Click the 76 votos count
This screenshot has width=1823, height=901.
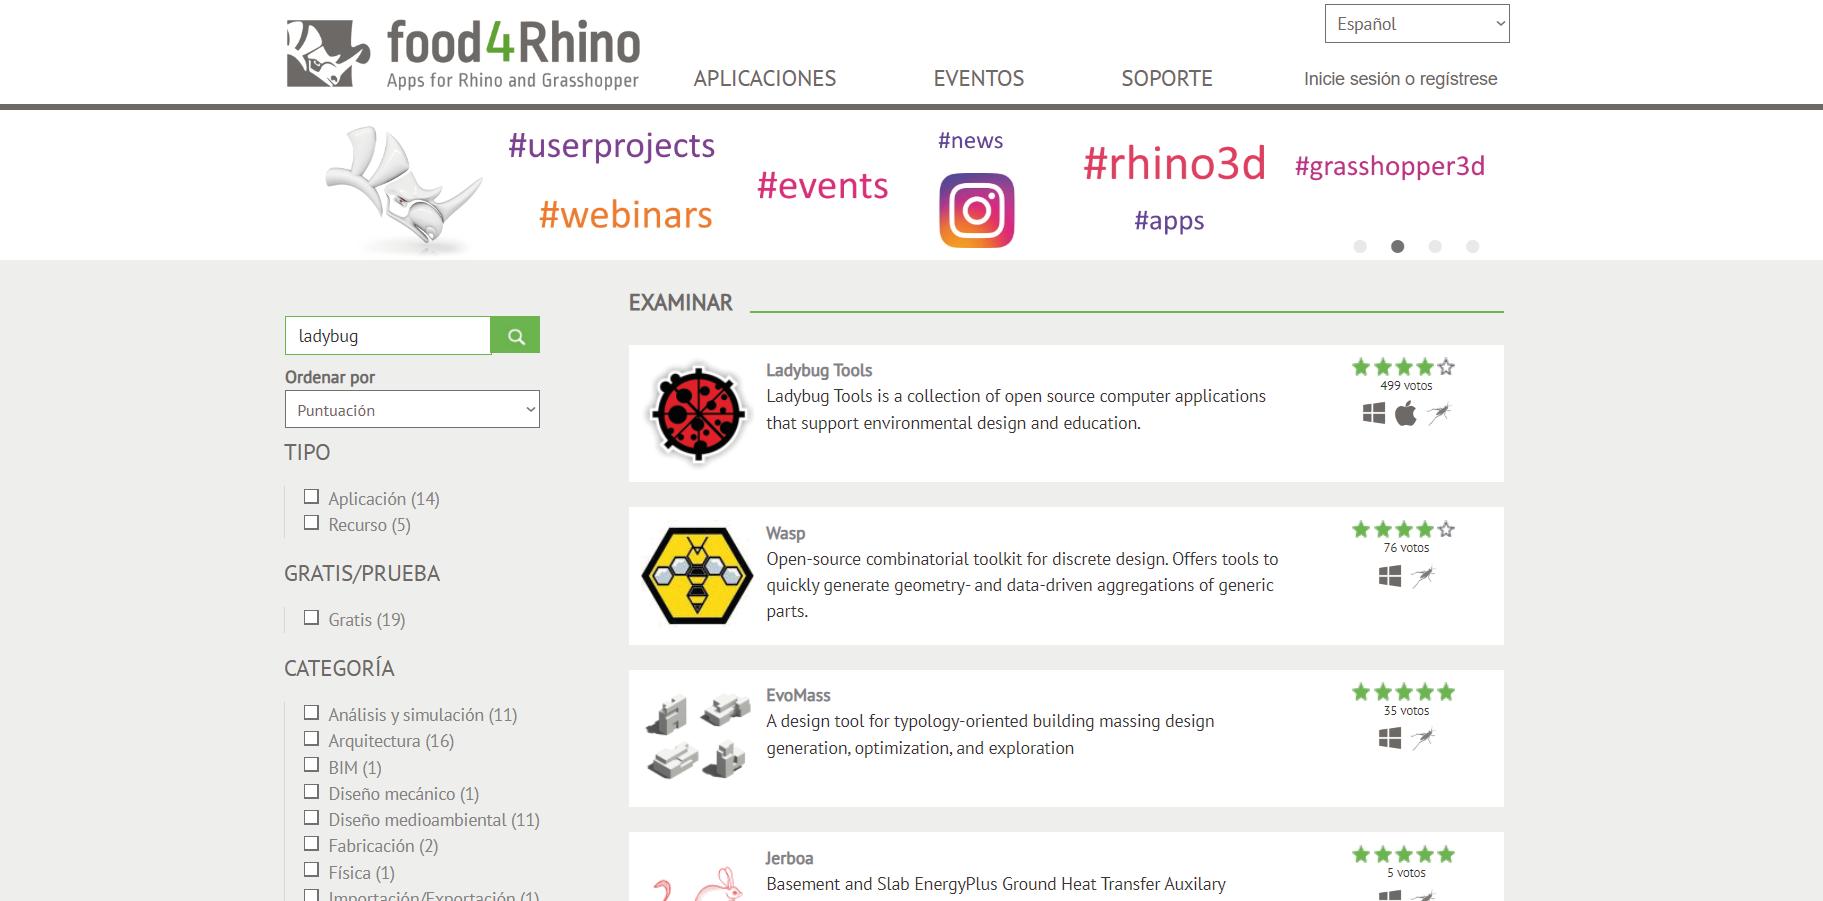1406,548
